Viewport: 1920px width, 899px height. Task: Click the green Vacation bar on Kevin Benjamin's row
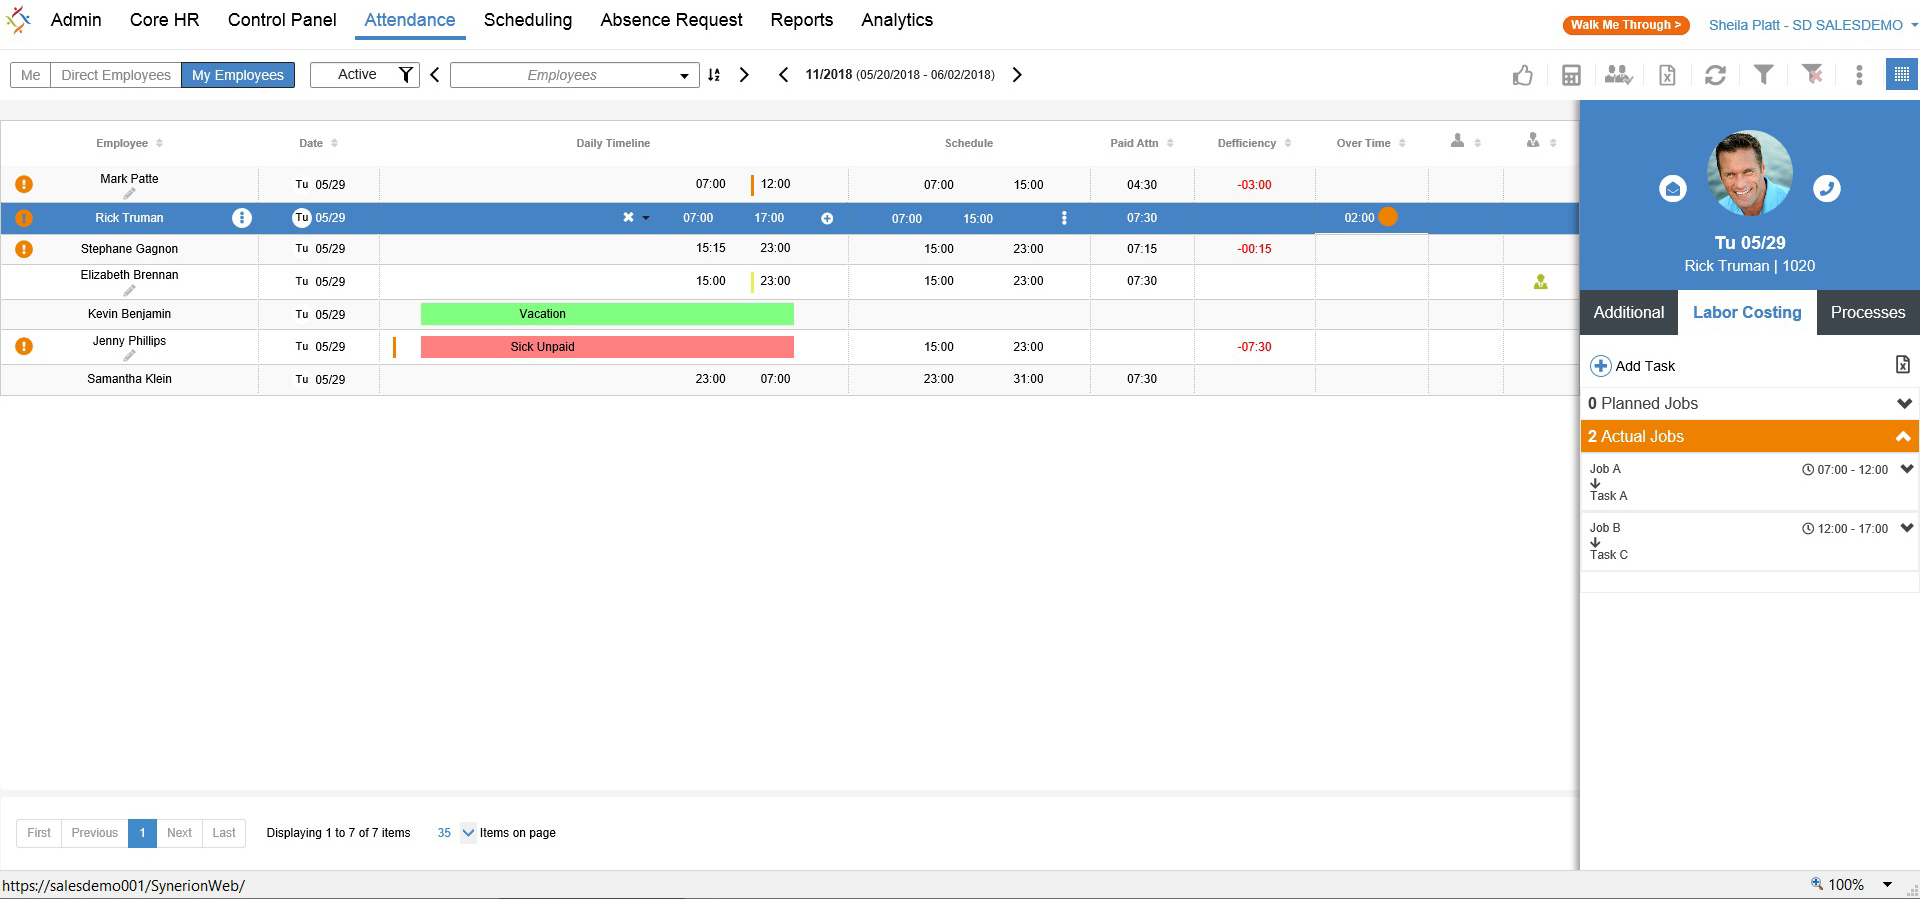(x=607, y=314)
